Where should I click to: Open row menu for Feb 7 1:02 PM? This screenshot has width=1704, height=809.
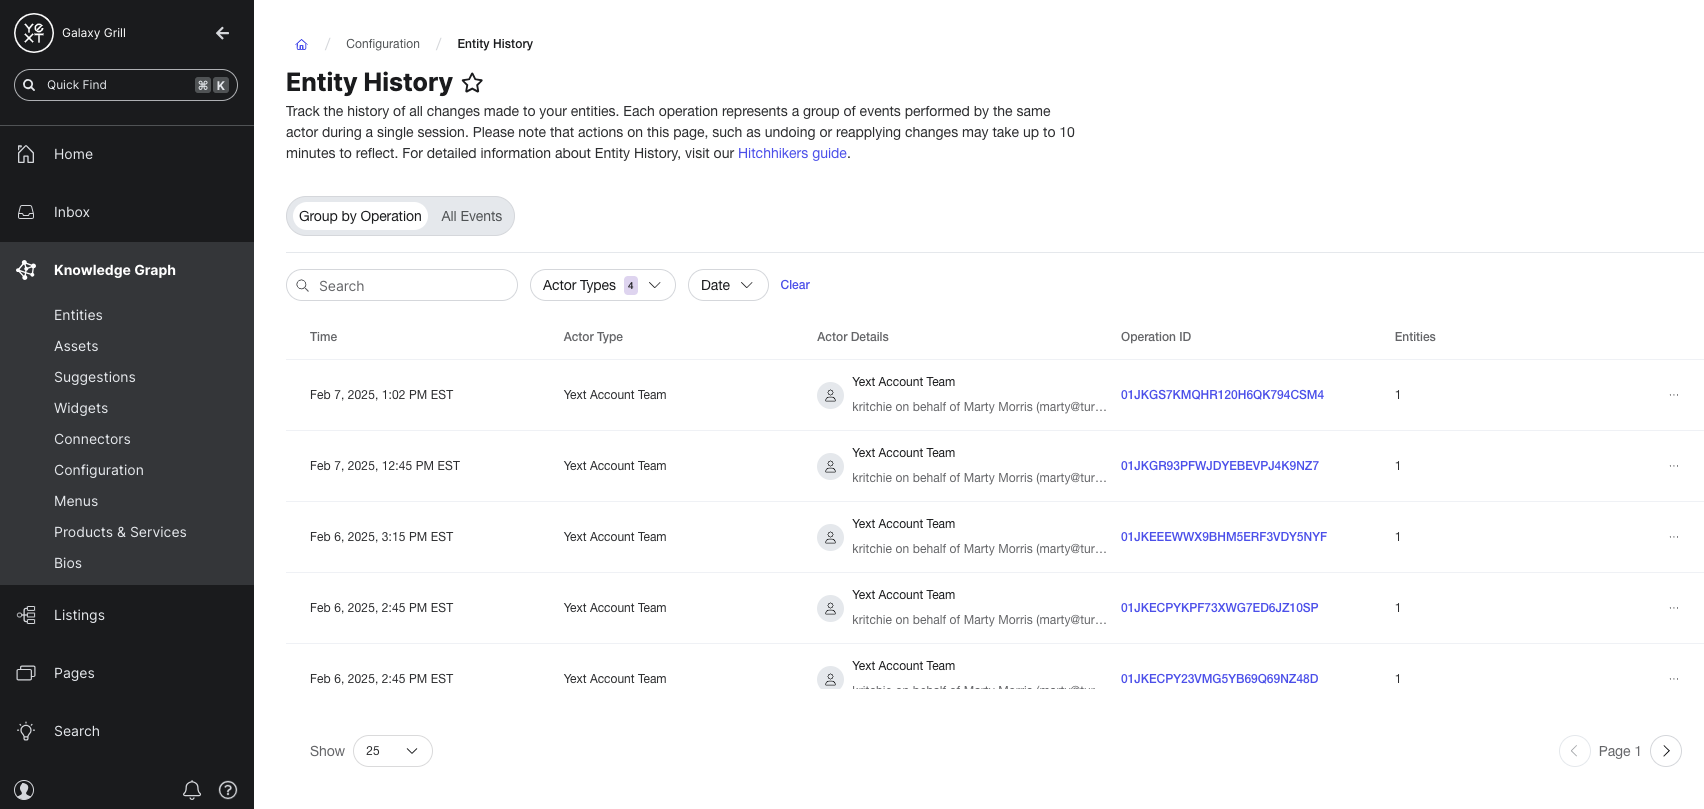tap(1674, 395)
